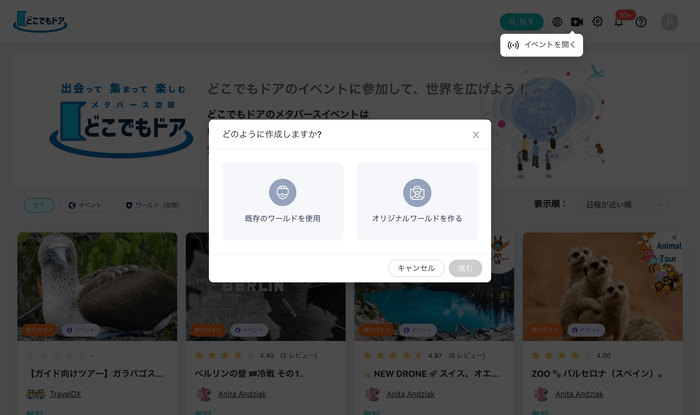The width and height of the screenshot is (700, 415).
Task: Open Anita Andziak link under ZOO バルセロナ
Action: tap(579, 394)
